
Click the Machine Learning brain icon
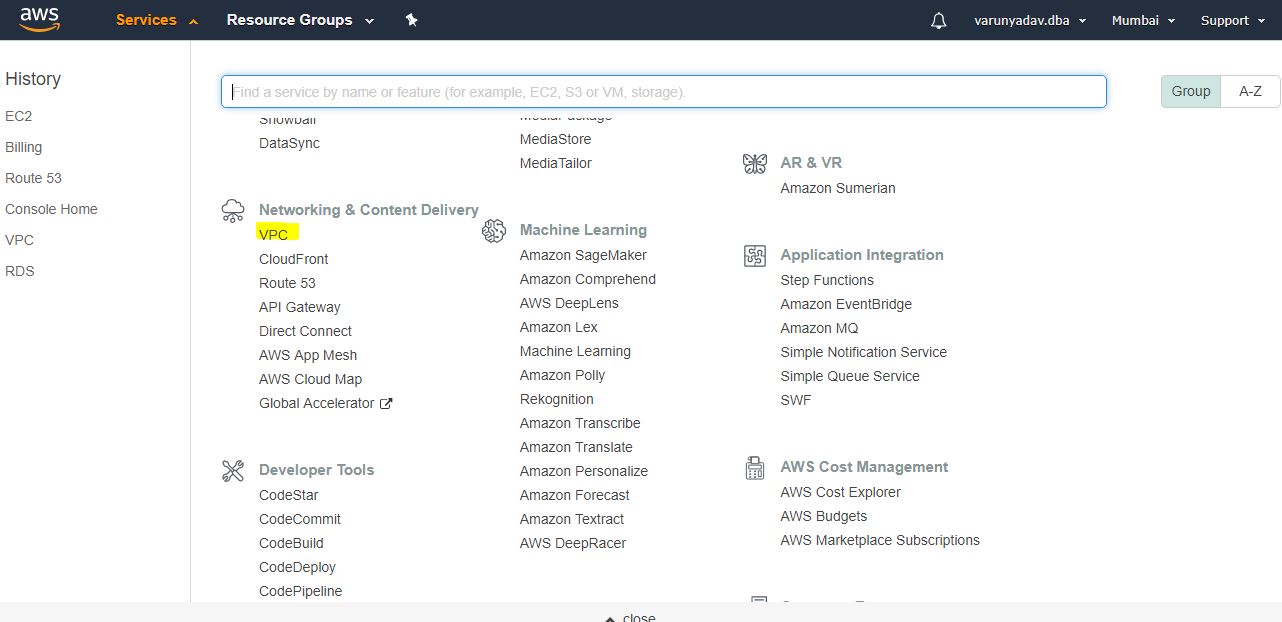tap(494, 231)
